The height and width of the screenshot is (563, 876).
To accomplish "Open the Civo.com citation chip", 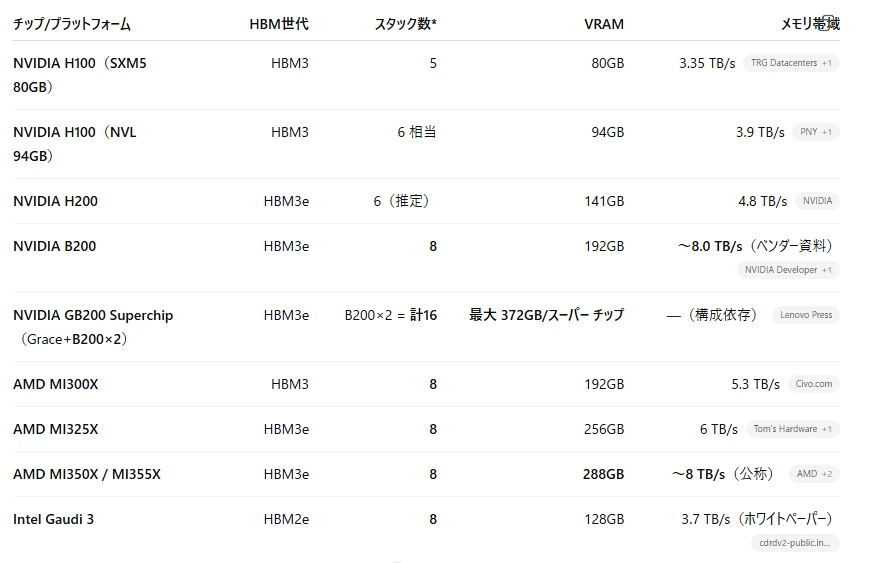I will click(813, 384).
